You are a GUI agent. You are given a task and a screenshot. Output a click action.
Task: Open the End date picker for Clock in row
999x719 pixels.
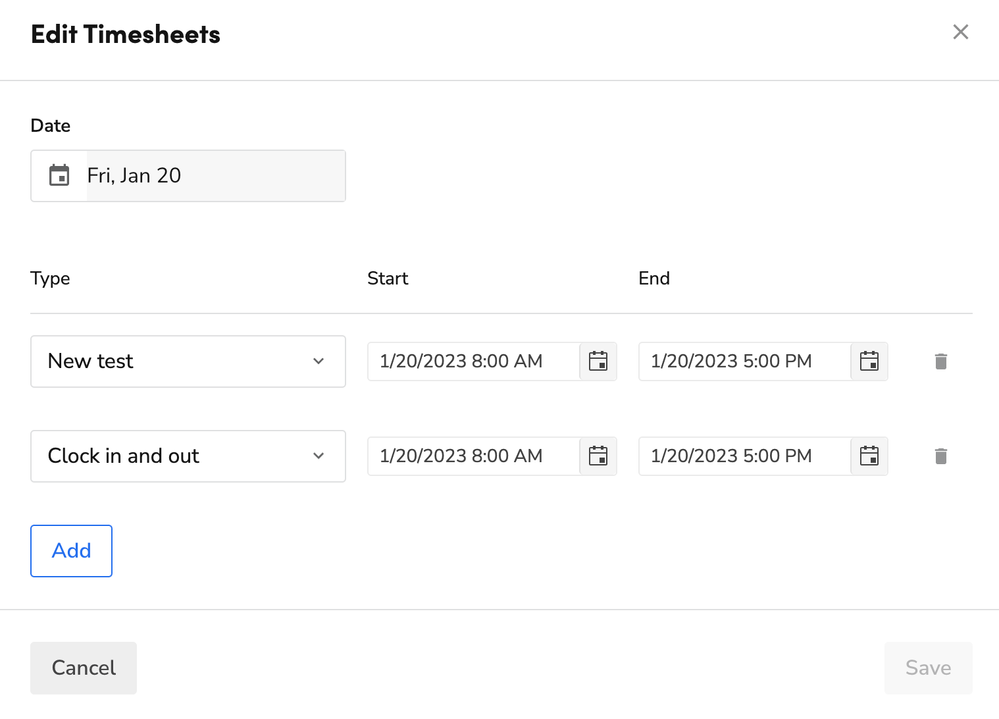tap(869, 456)
